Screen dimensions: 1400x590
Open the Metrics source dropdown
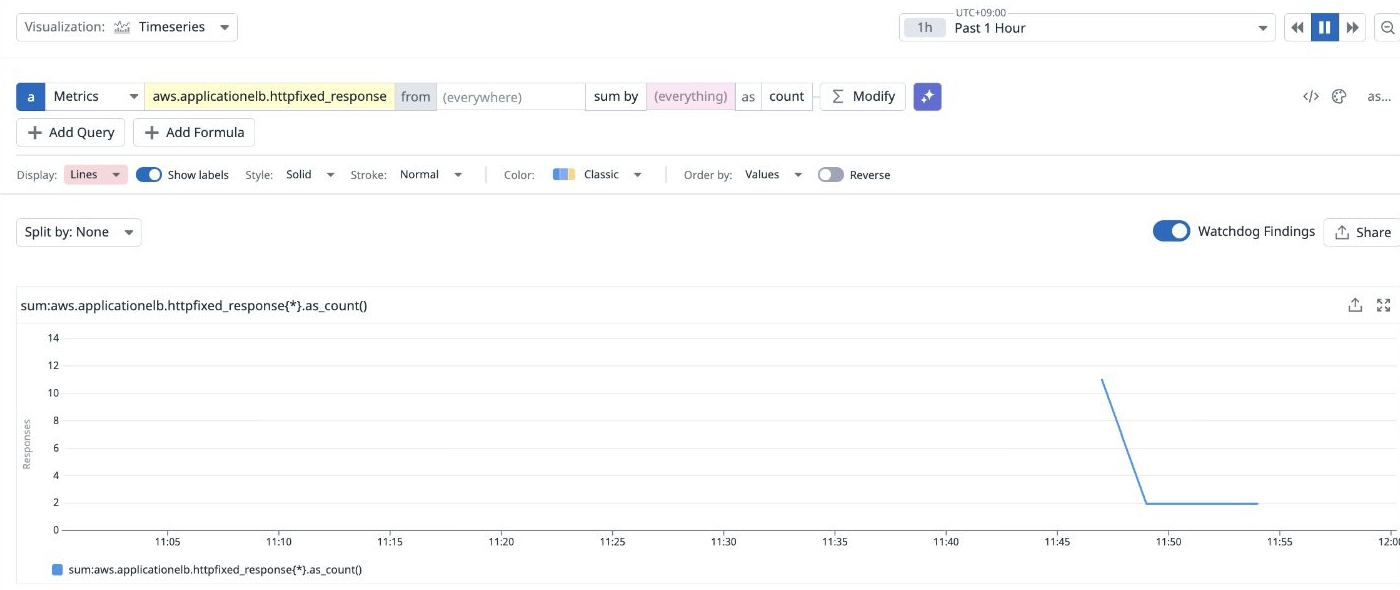coord(95,97)
